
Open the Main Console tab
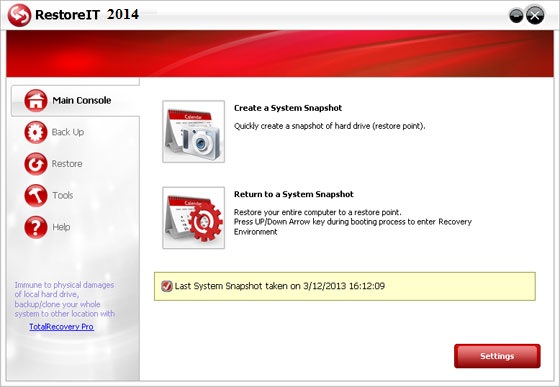pyautogui.click(x=75, y=101)
